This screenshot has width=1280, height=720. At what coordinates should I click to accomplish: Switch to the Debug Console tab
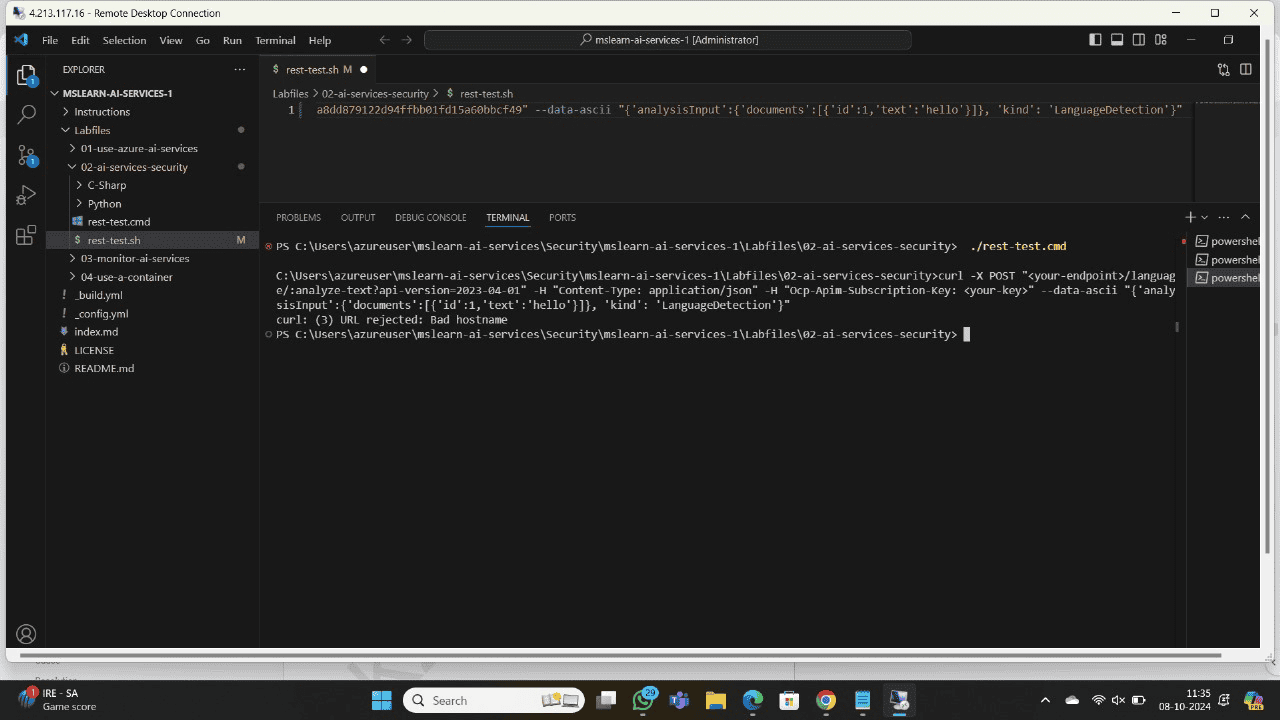point(430,217)
